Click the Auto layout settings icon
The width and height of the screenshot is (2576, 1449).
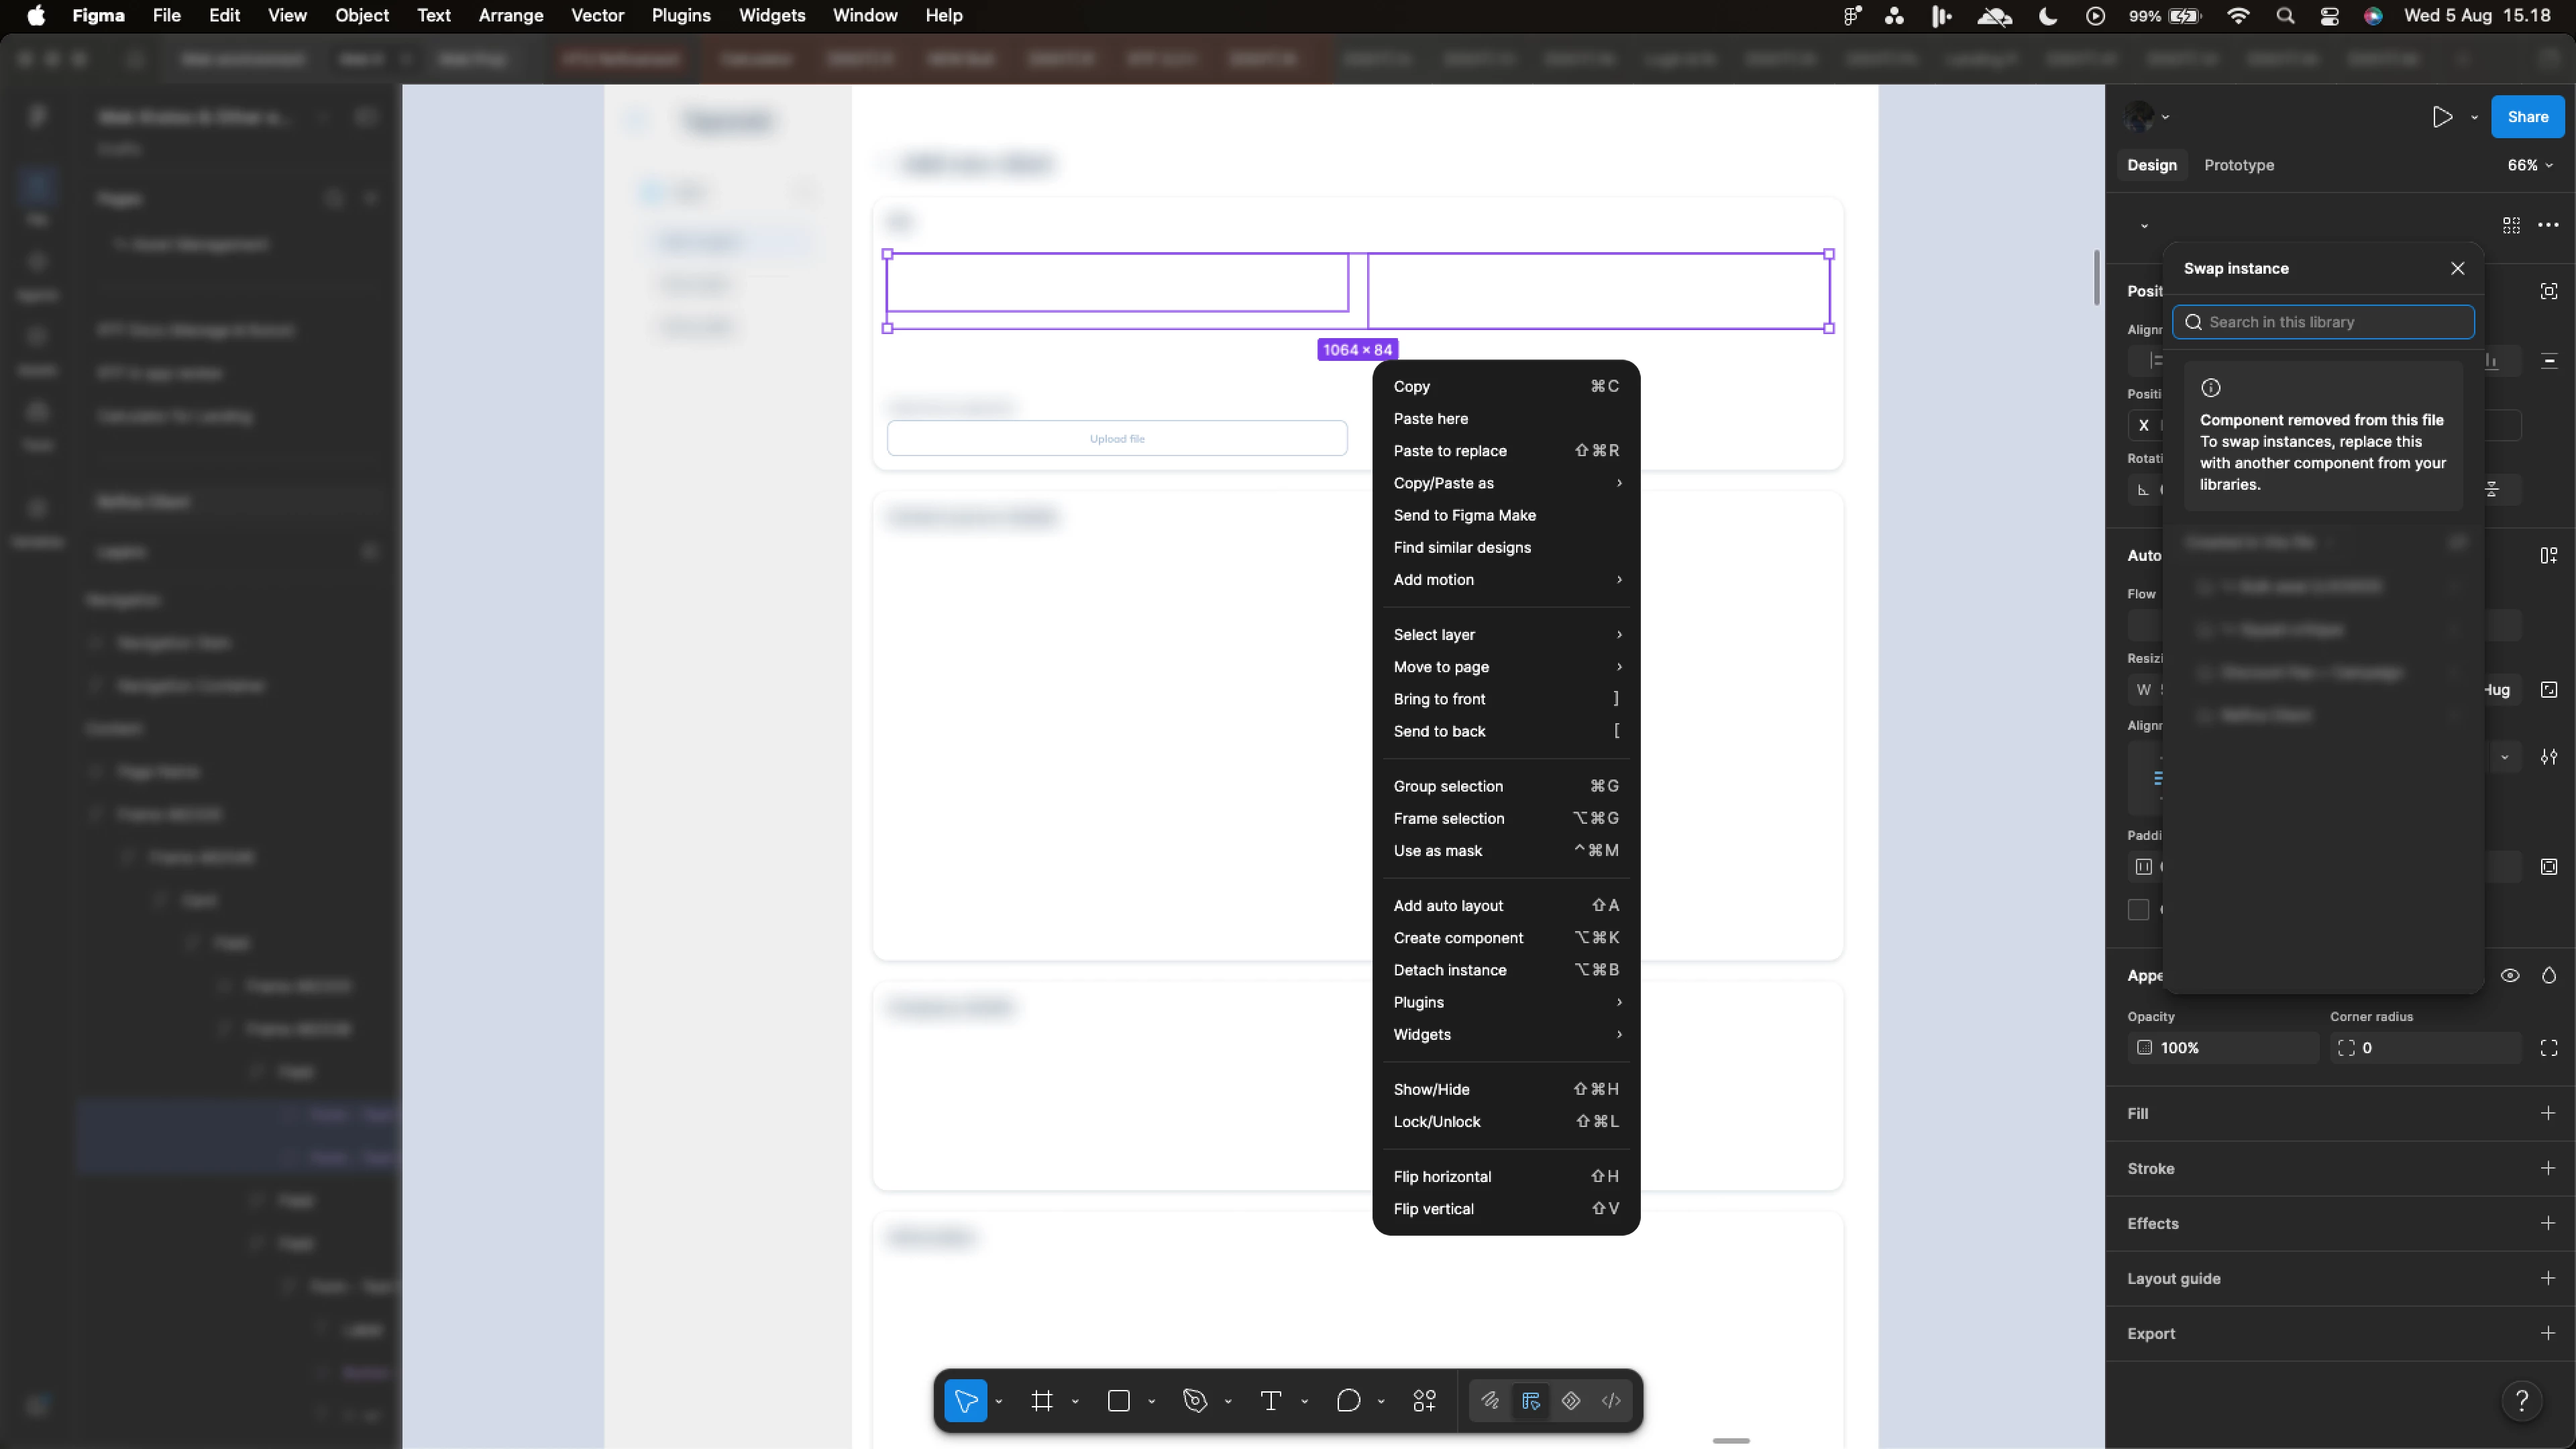[x=2549, y=555]
